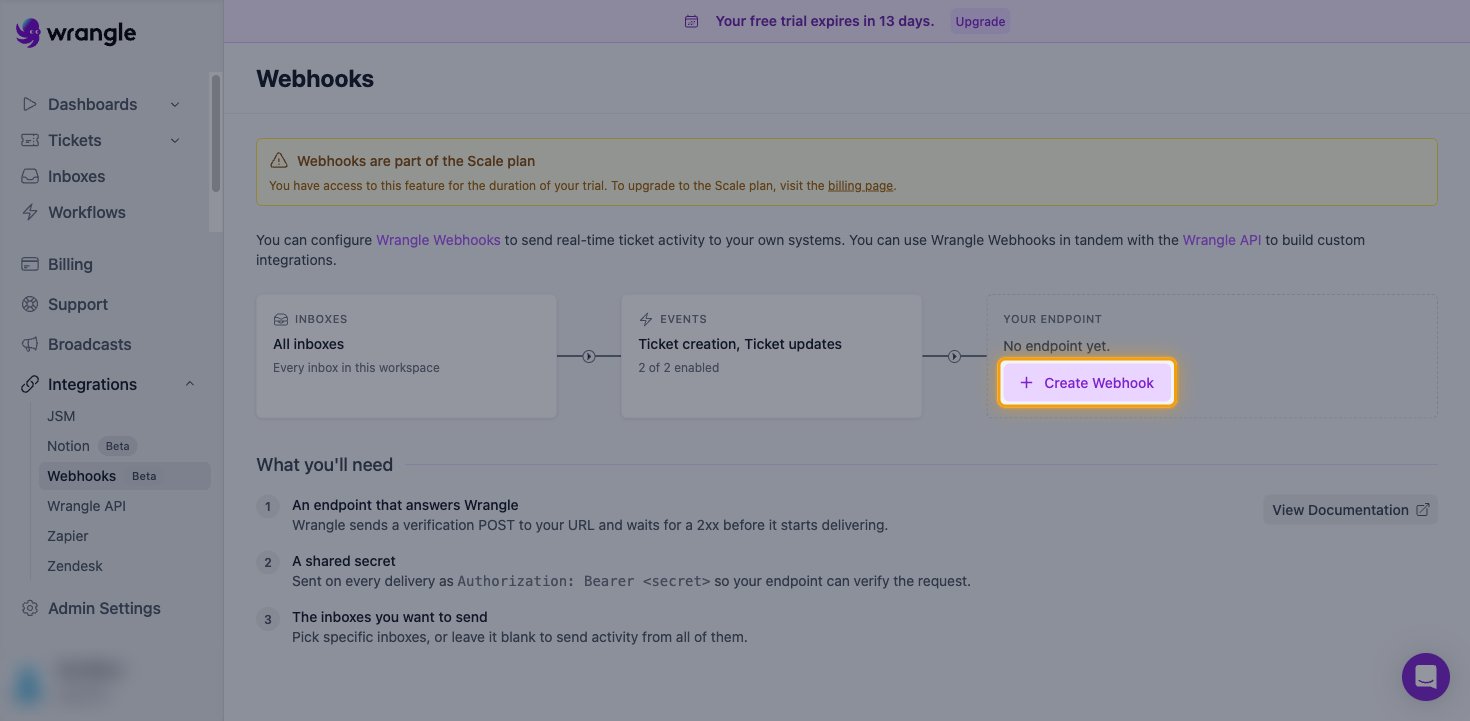Image resolution: width=1470 pixels, height=721 pixels.
Task: Click the "What you'll need" heading
Action: [x=324, y=465]
